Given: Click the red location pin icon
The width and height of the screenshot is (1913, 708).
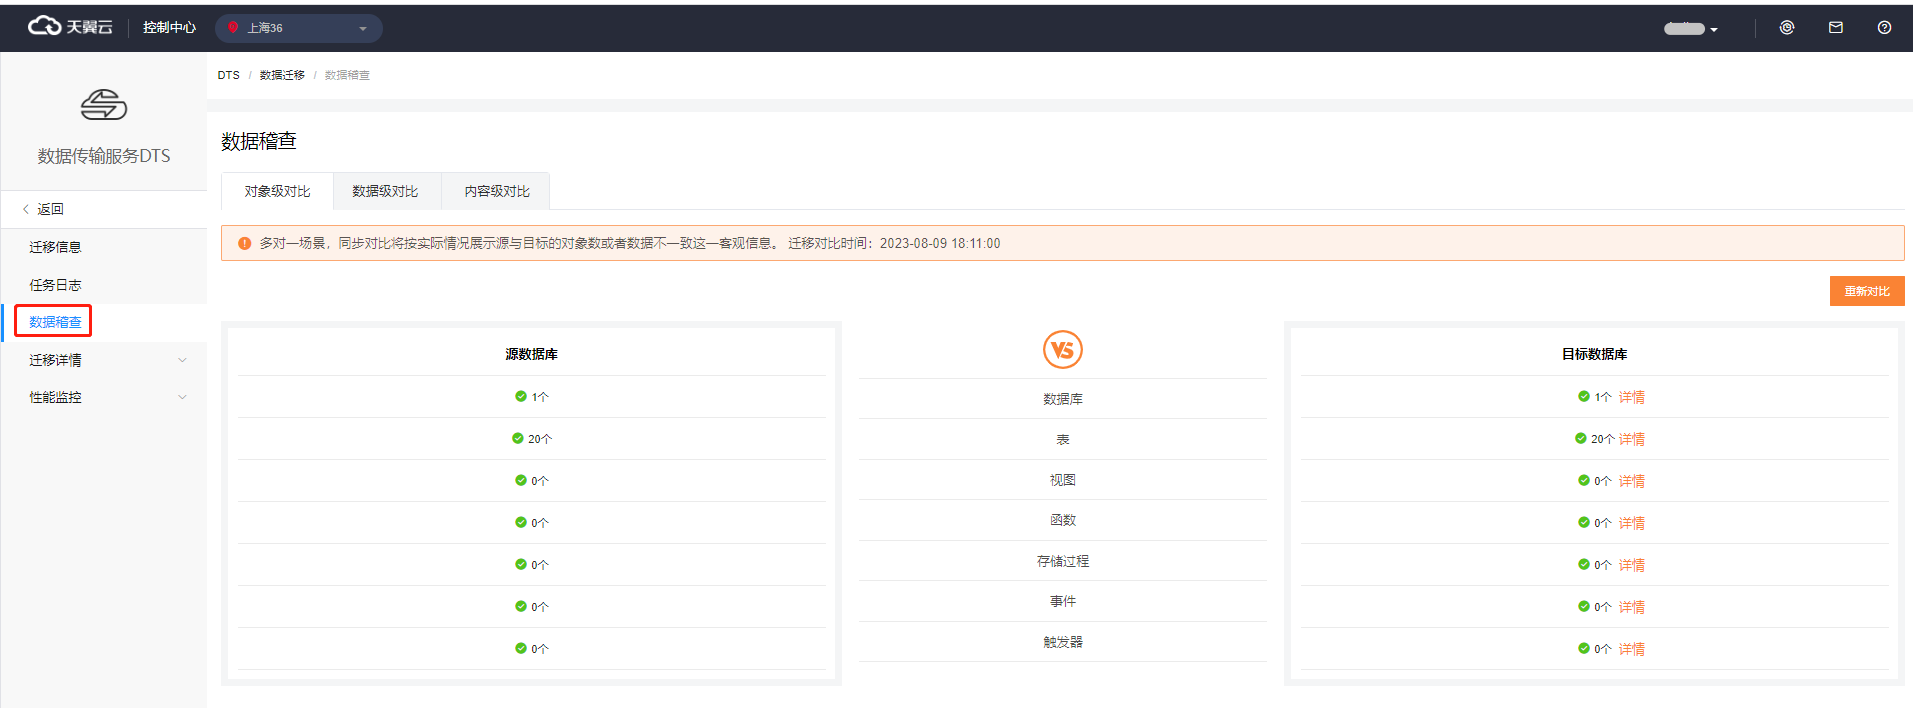Looking at the screenshot, I should 233,28.
